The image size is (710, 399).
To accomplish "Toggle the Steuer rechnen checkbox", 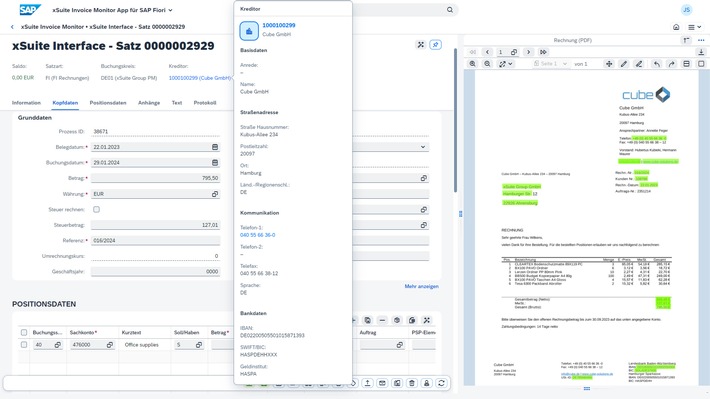I will pos(96,209).
